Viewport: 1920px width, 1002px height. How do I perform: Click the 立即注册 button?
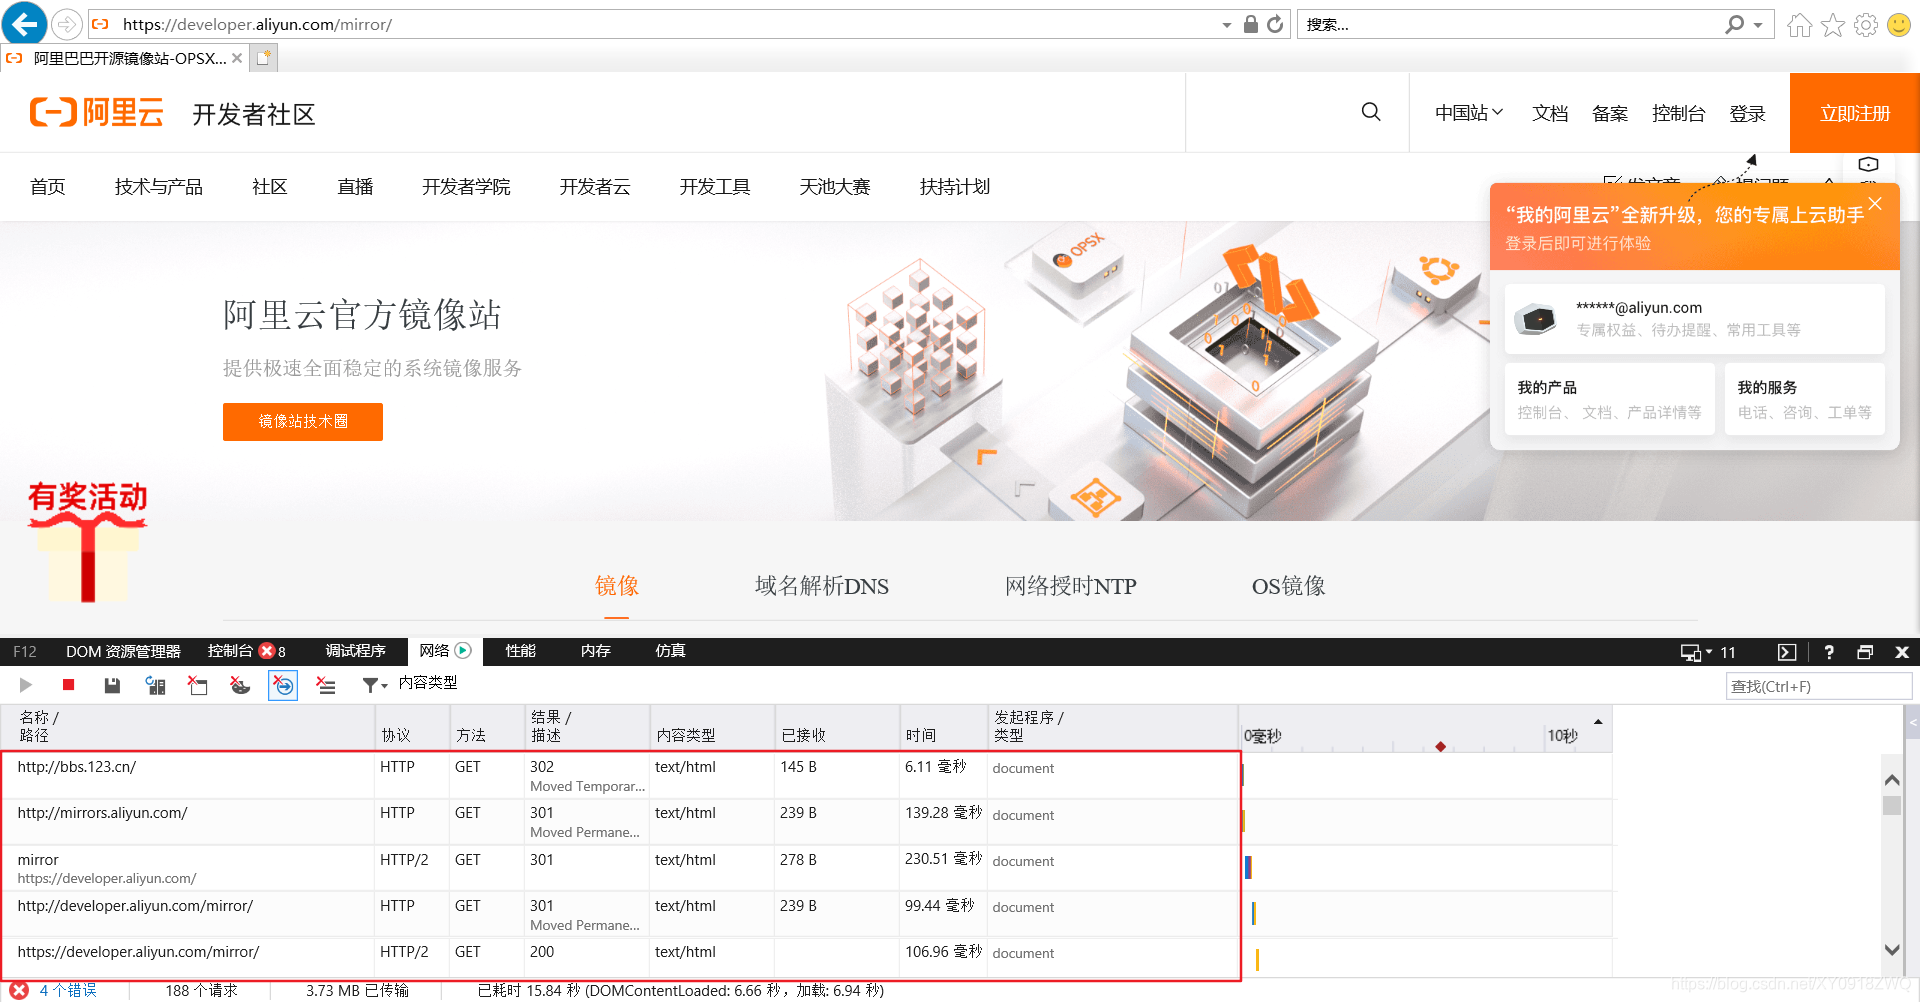click(x=1855, y=113)
